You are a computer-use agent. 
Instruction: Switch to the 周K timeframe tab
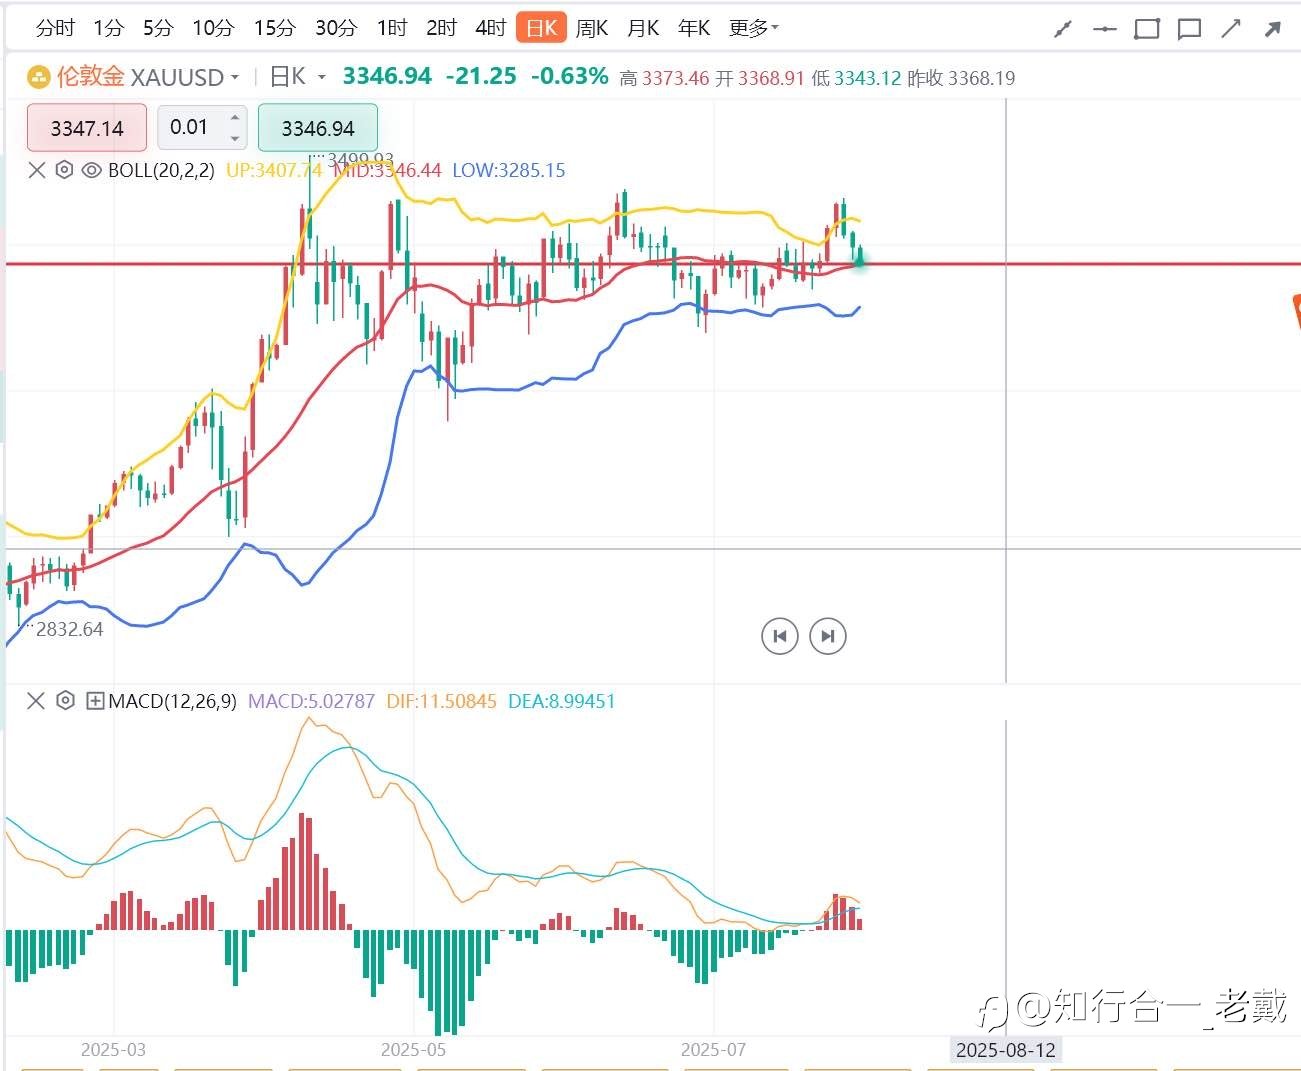[592, 28]
